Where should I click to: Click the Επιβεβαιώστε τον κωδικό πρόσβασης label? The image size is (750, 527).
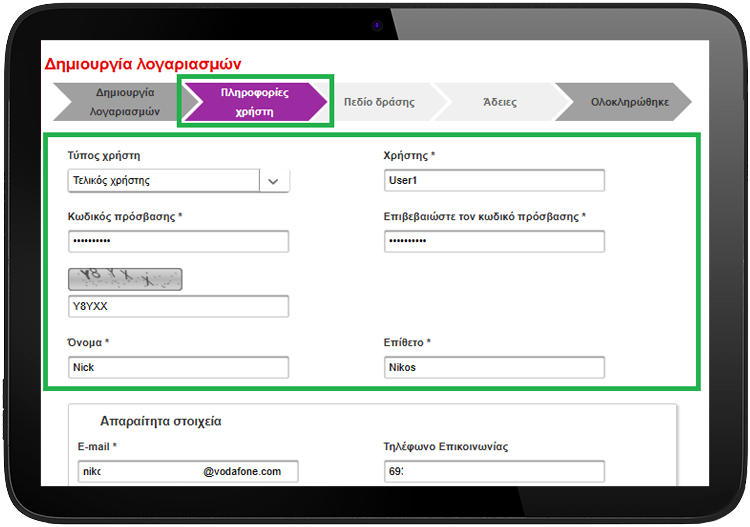pyautogui.click(x=485, y=217)
